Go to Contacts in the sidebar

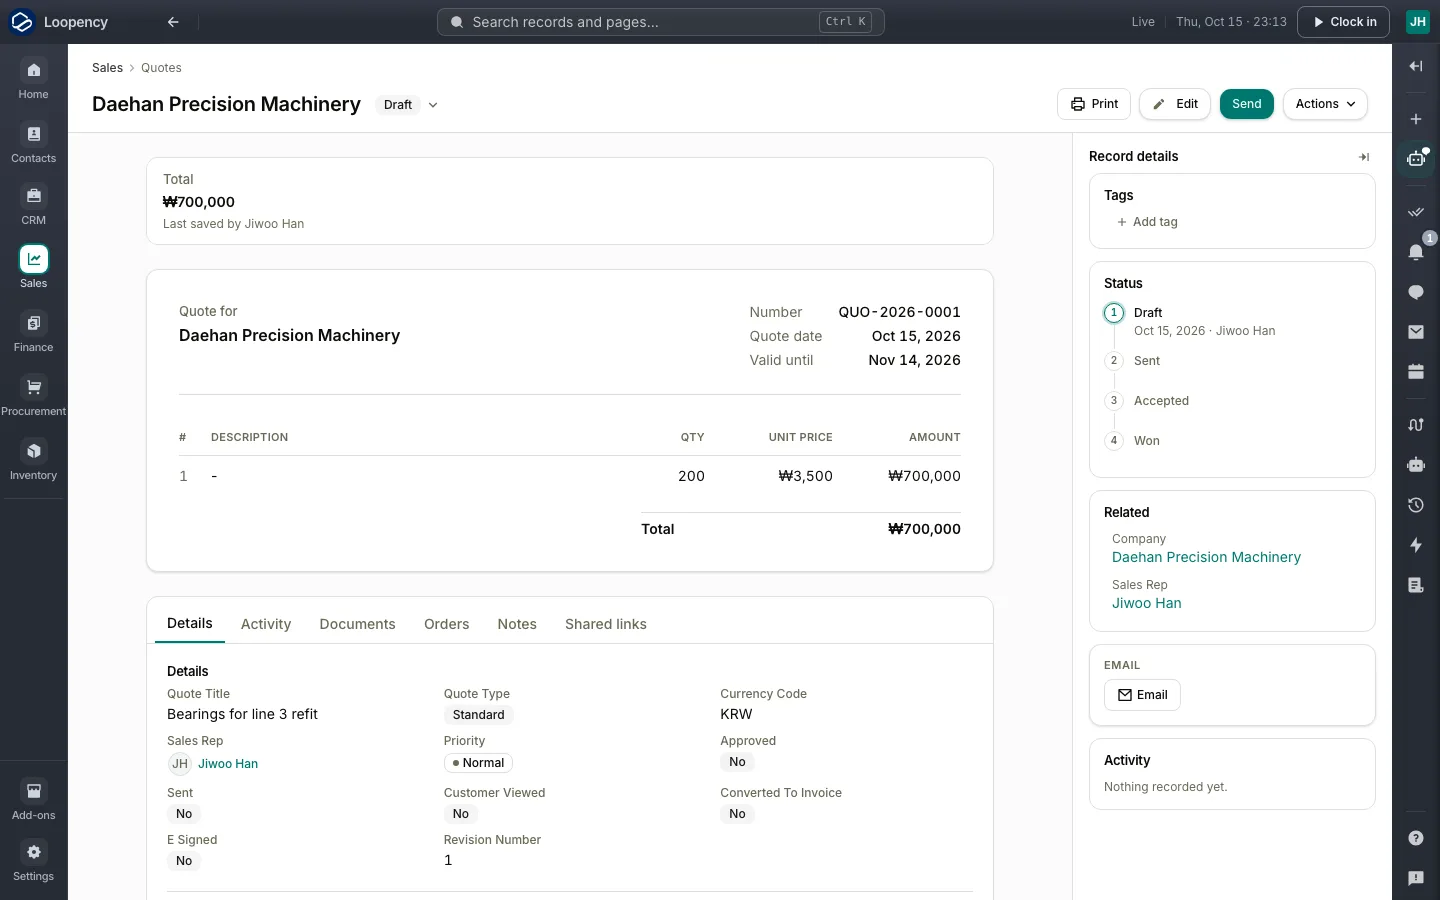[33, 143]
